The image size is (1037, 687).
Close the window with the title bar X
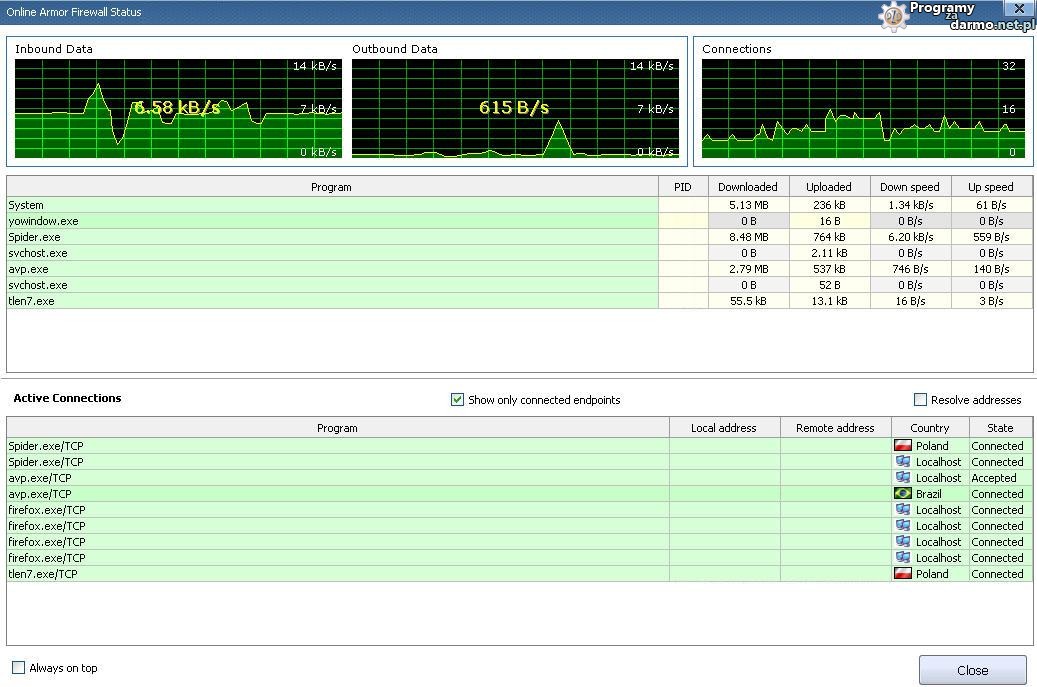pos(1018,9)
